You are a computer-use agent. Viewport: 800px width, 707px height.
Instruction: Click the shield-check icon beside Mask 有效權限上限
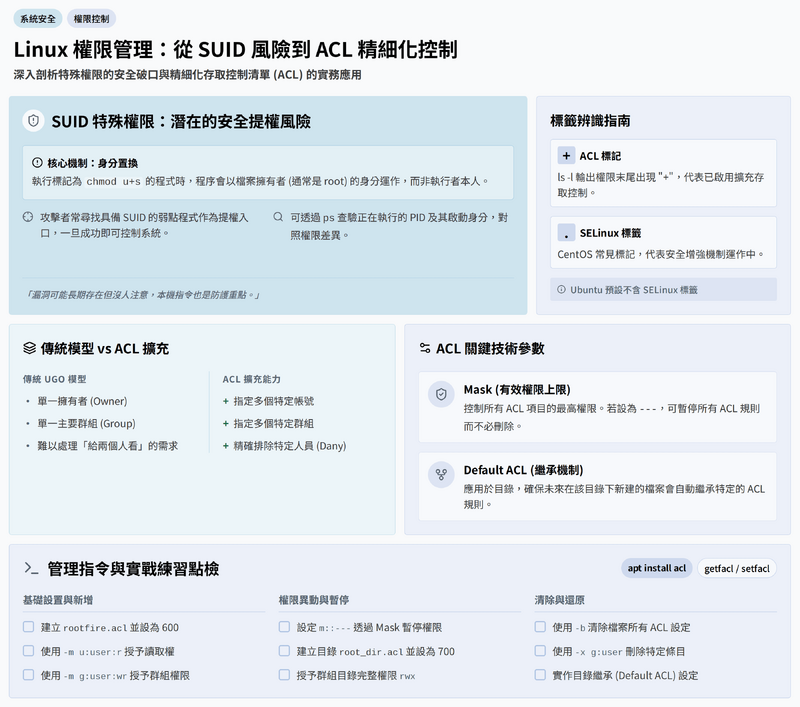click(441, 394)
